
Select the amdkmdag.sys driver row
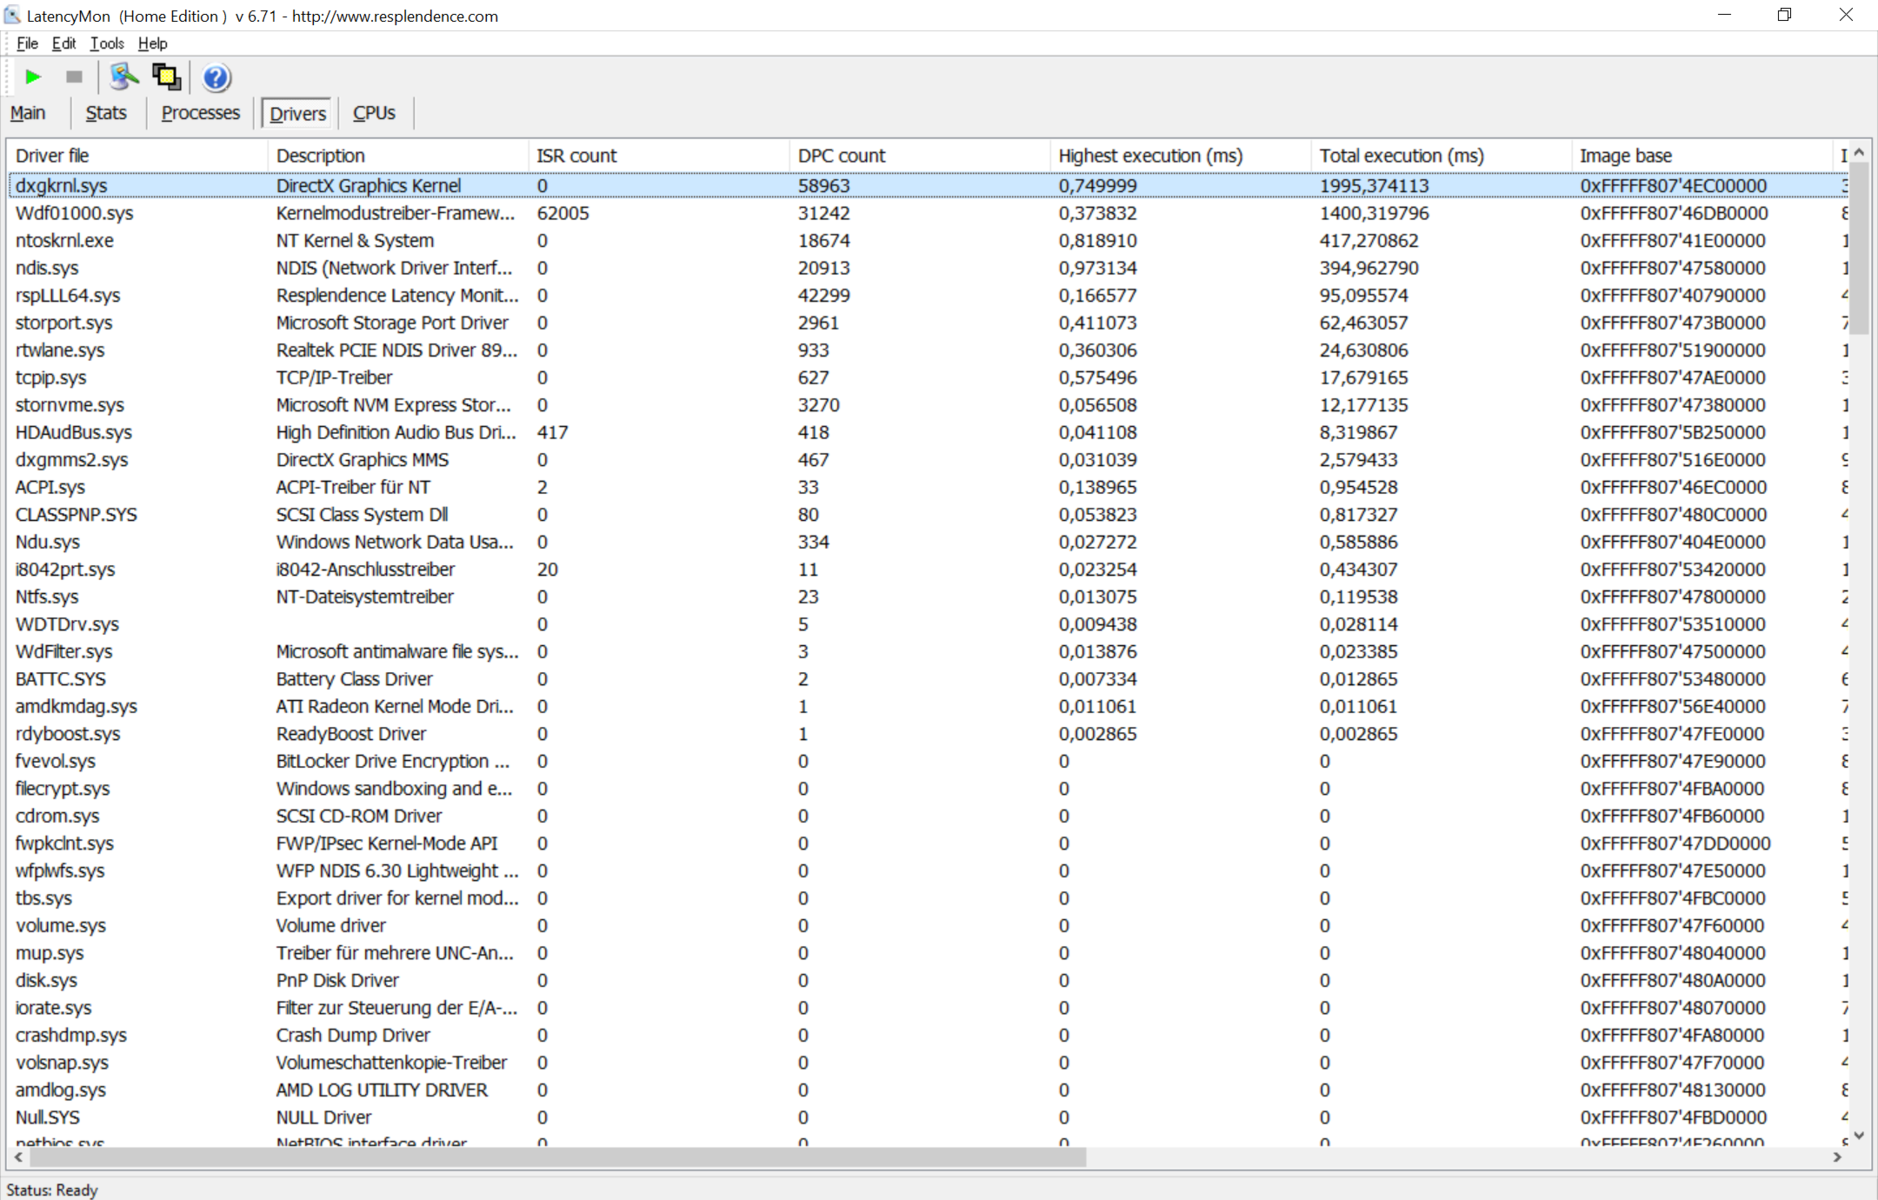[928, 707]
